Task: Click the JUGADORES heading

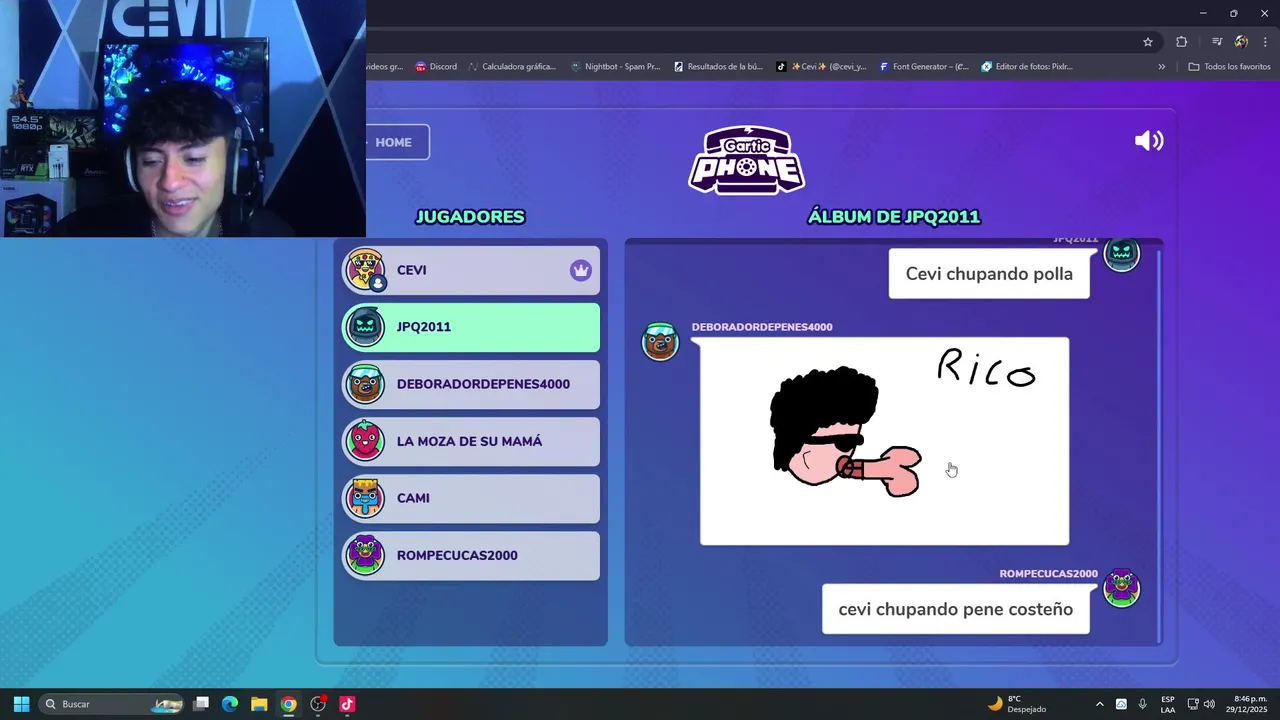Action: tap(470, 217)
